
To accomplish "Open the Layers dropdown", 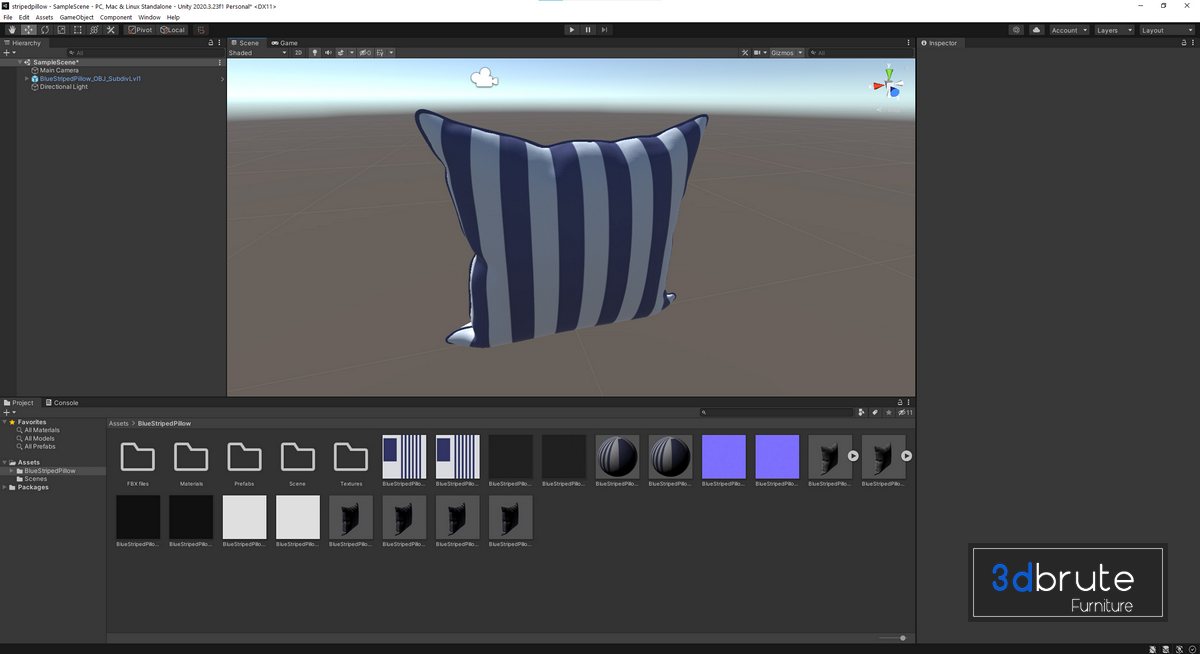I will pyautogui.click(x=1114, y=30).
